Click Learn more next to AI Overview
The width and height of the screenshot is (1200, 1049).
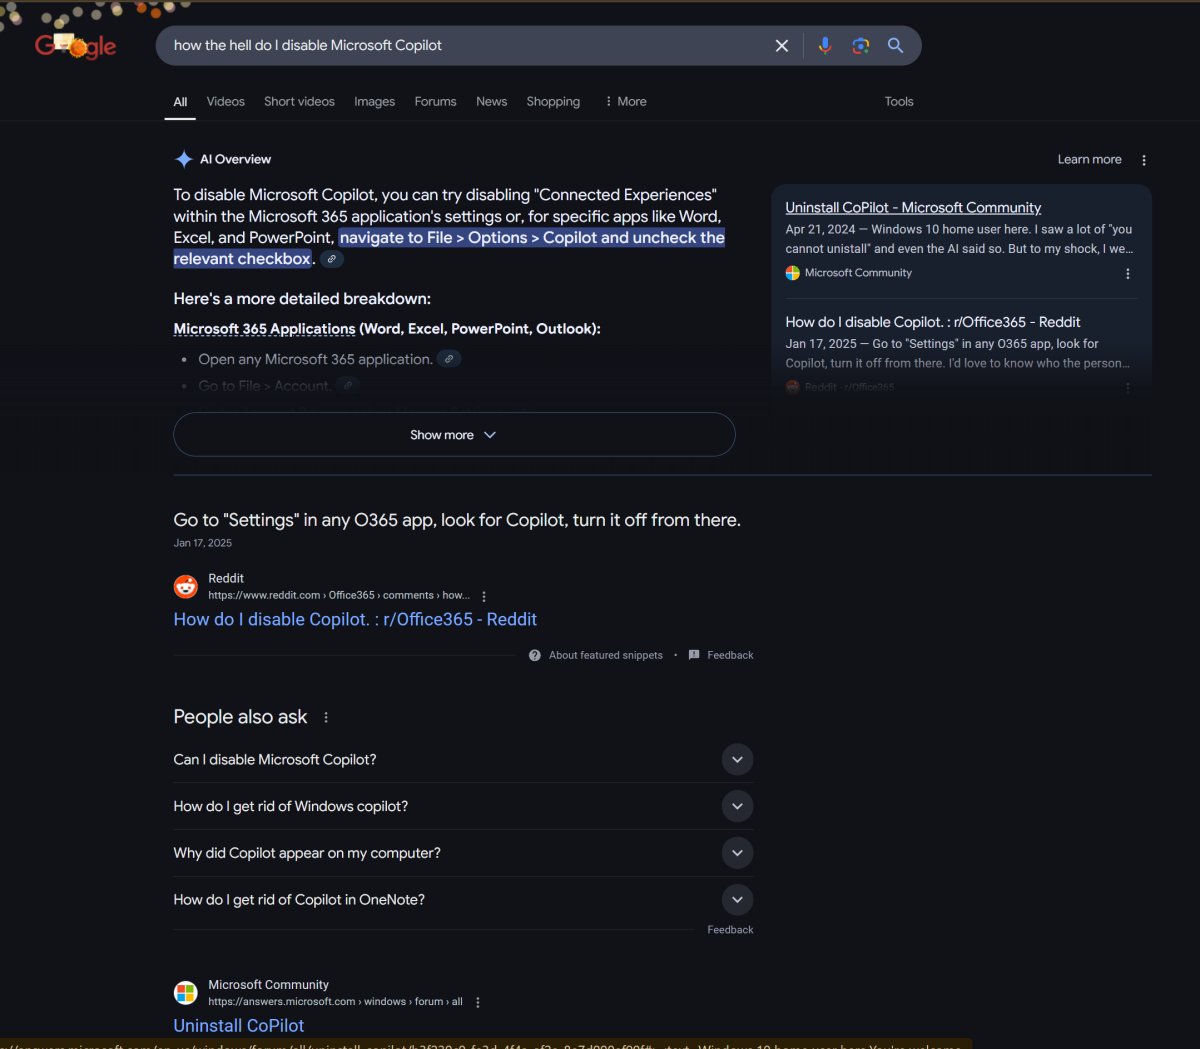click(x=1089, y=160)
